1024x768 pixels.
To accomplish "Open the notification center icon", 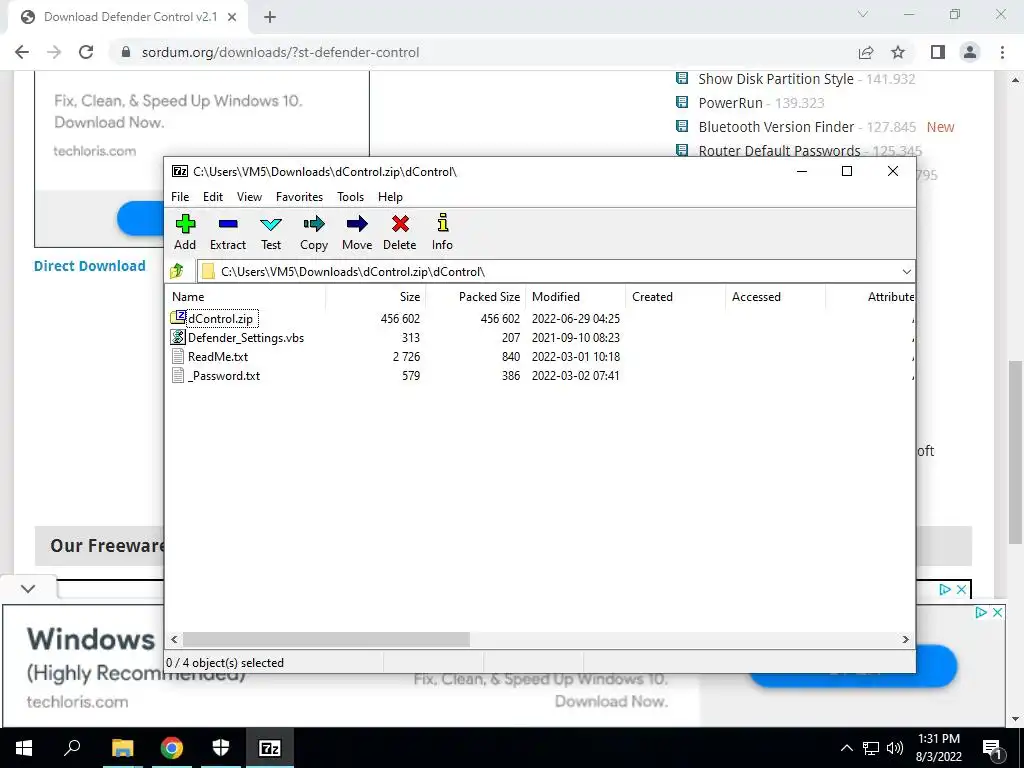I will [x=992, y=748].
